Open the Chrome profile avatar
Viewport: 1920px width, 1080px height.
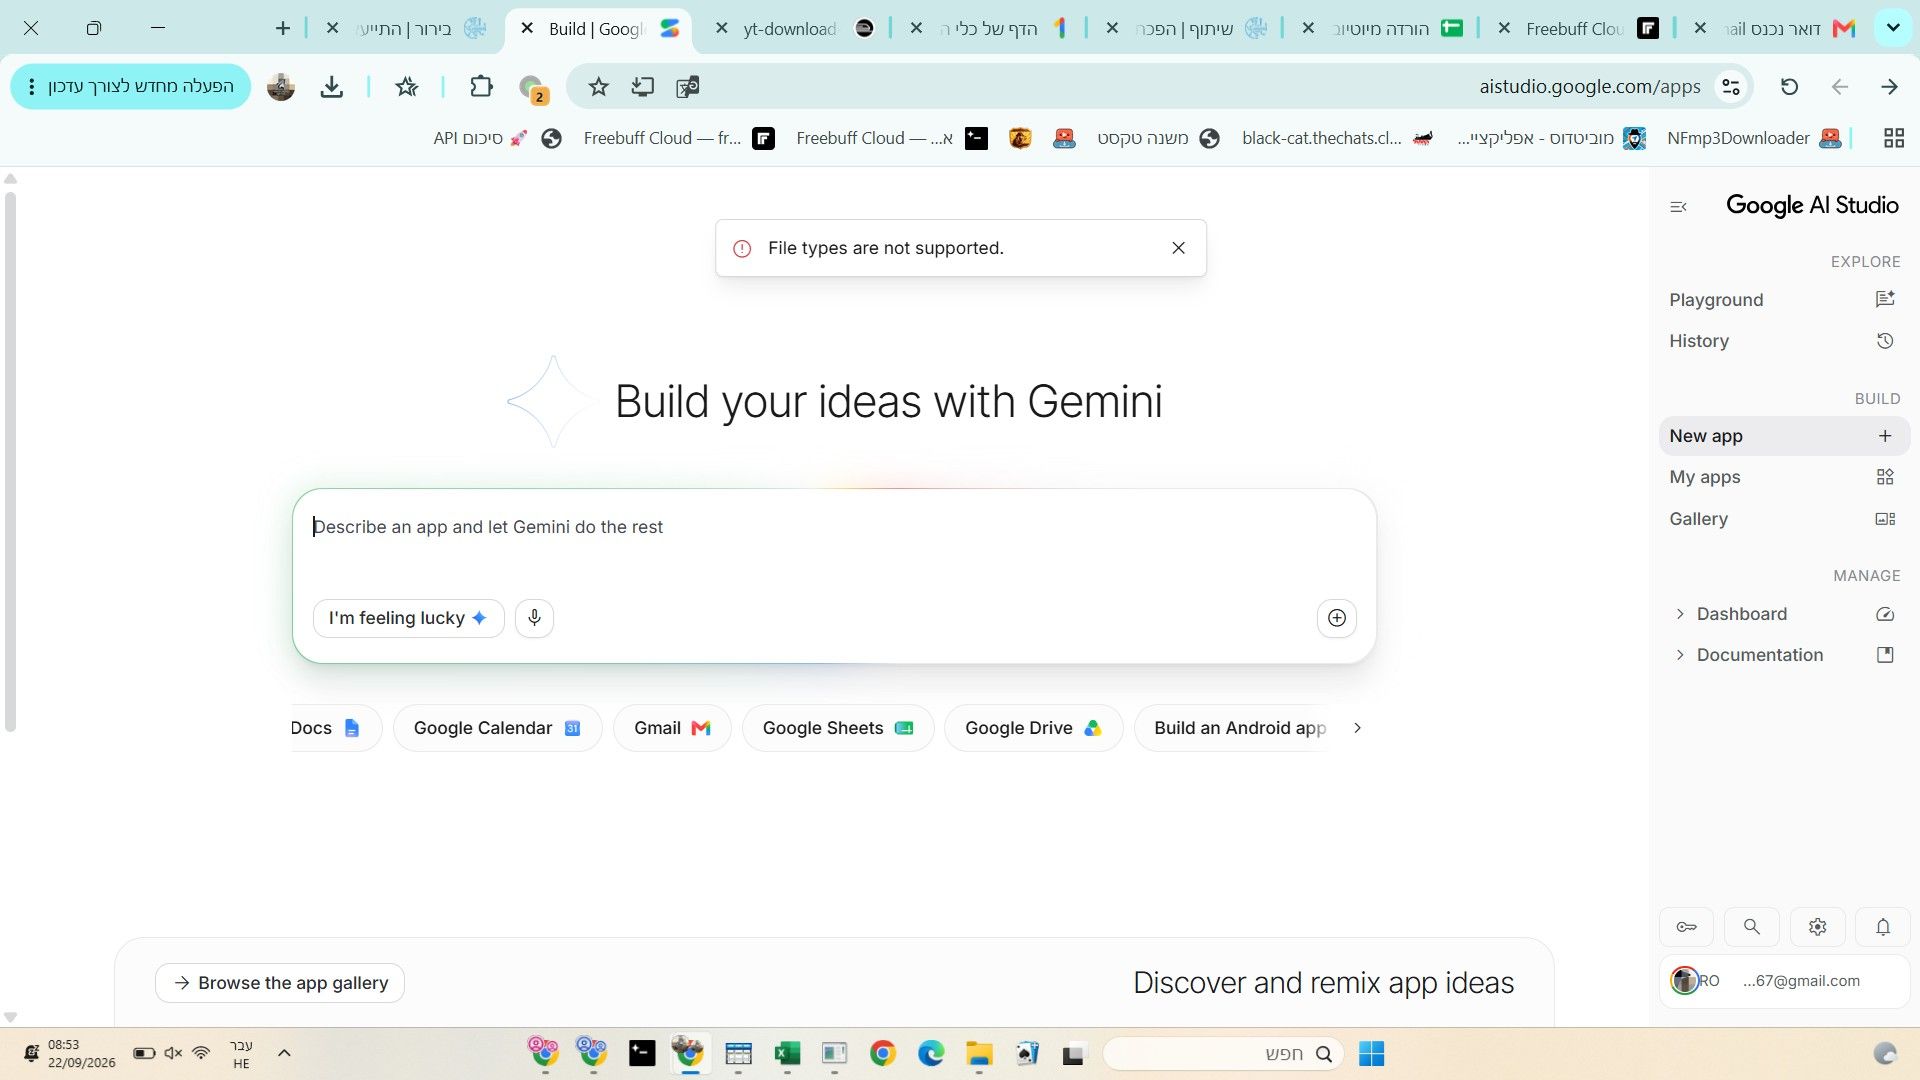pos(281,87)
